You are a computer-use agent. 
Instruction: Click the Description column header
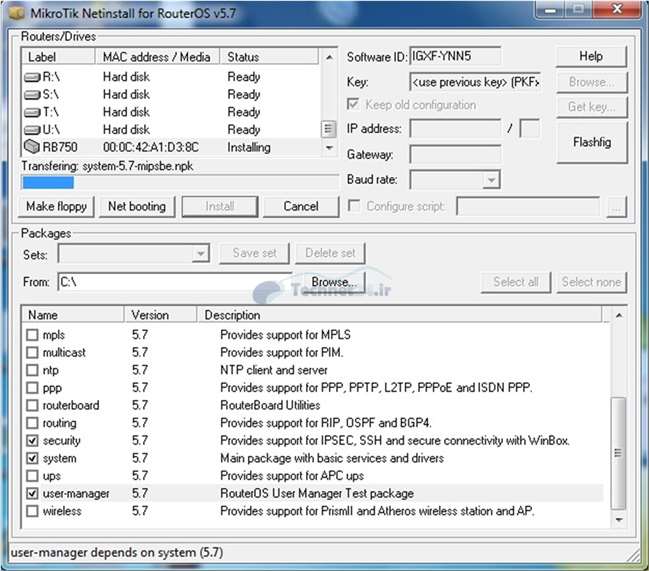tap(399, 315)
